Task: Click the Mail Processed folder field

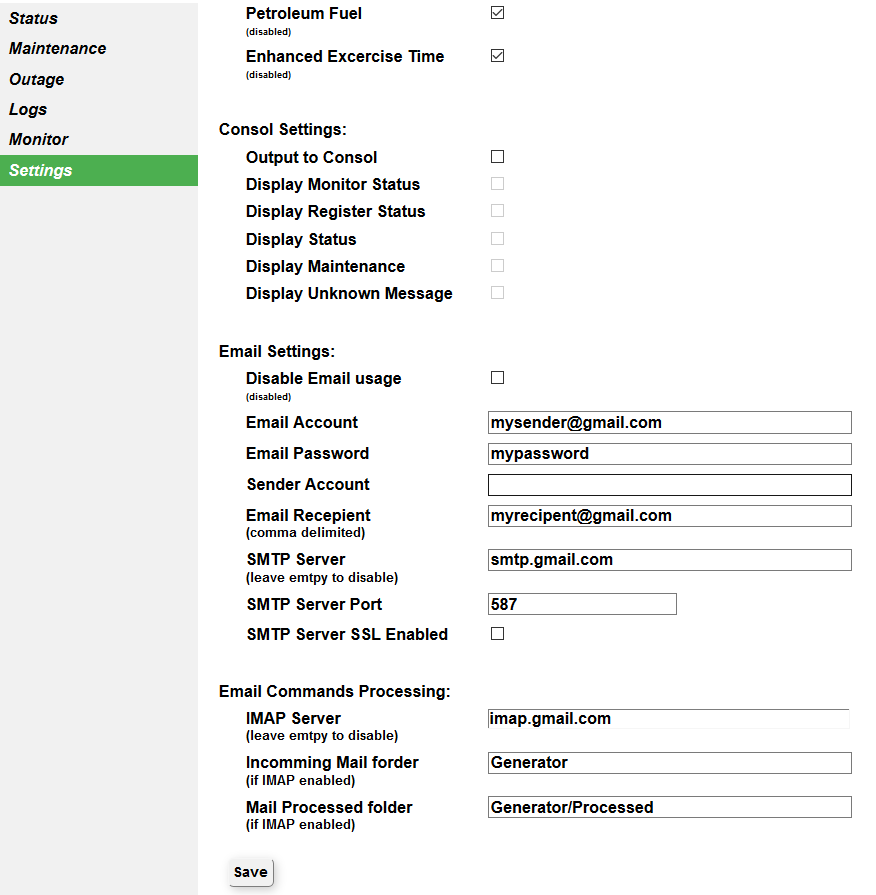Action: pyautogui.click(x=669, y=807)
